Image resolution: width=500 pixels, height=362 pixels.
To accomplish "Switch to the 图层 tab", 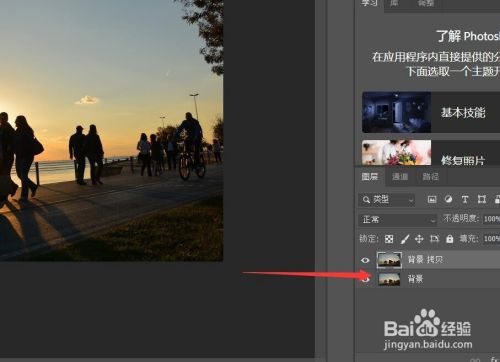I will (x=370, y=176).
